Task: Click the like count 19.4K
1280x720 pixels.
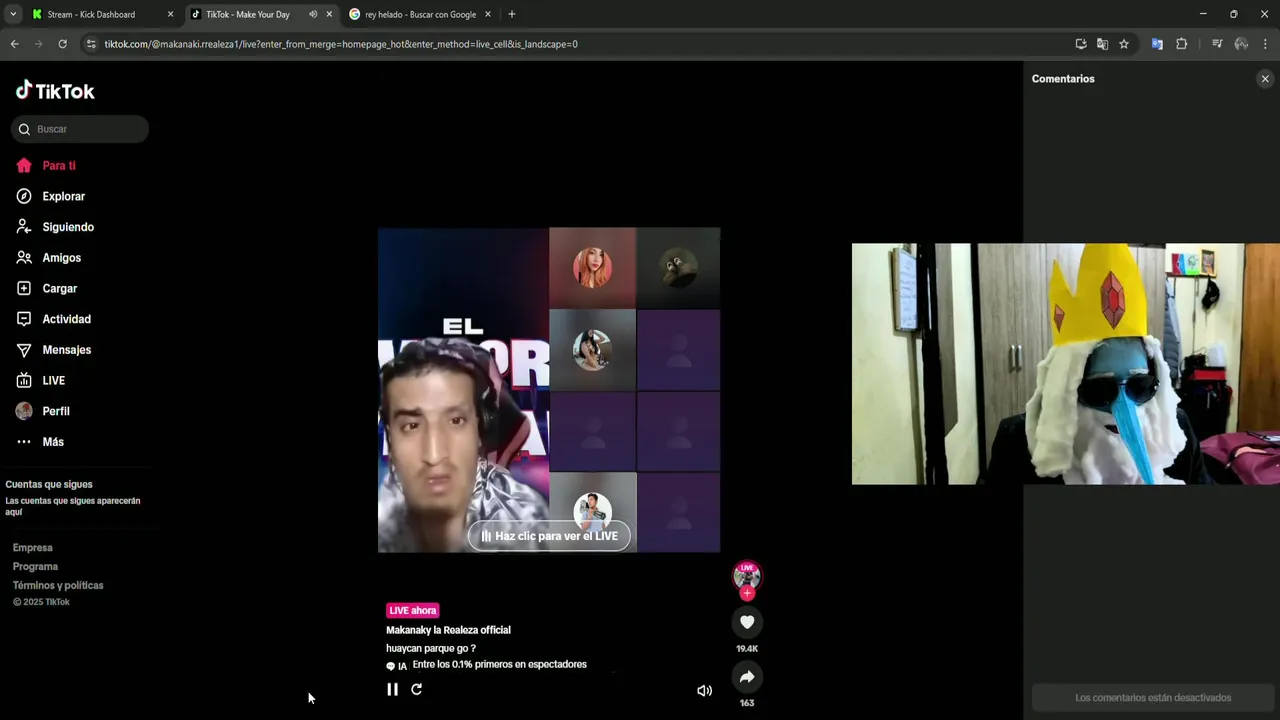Action: coord(747,649)
